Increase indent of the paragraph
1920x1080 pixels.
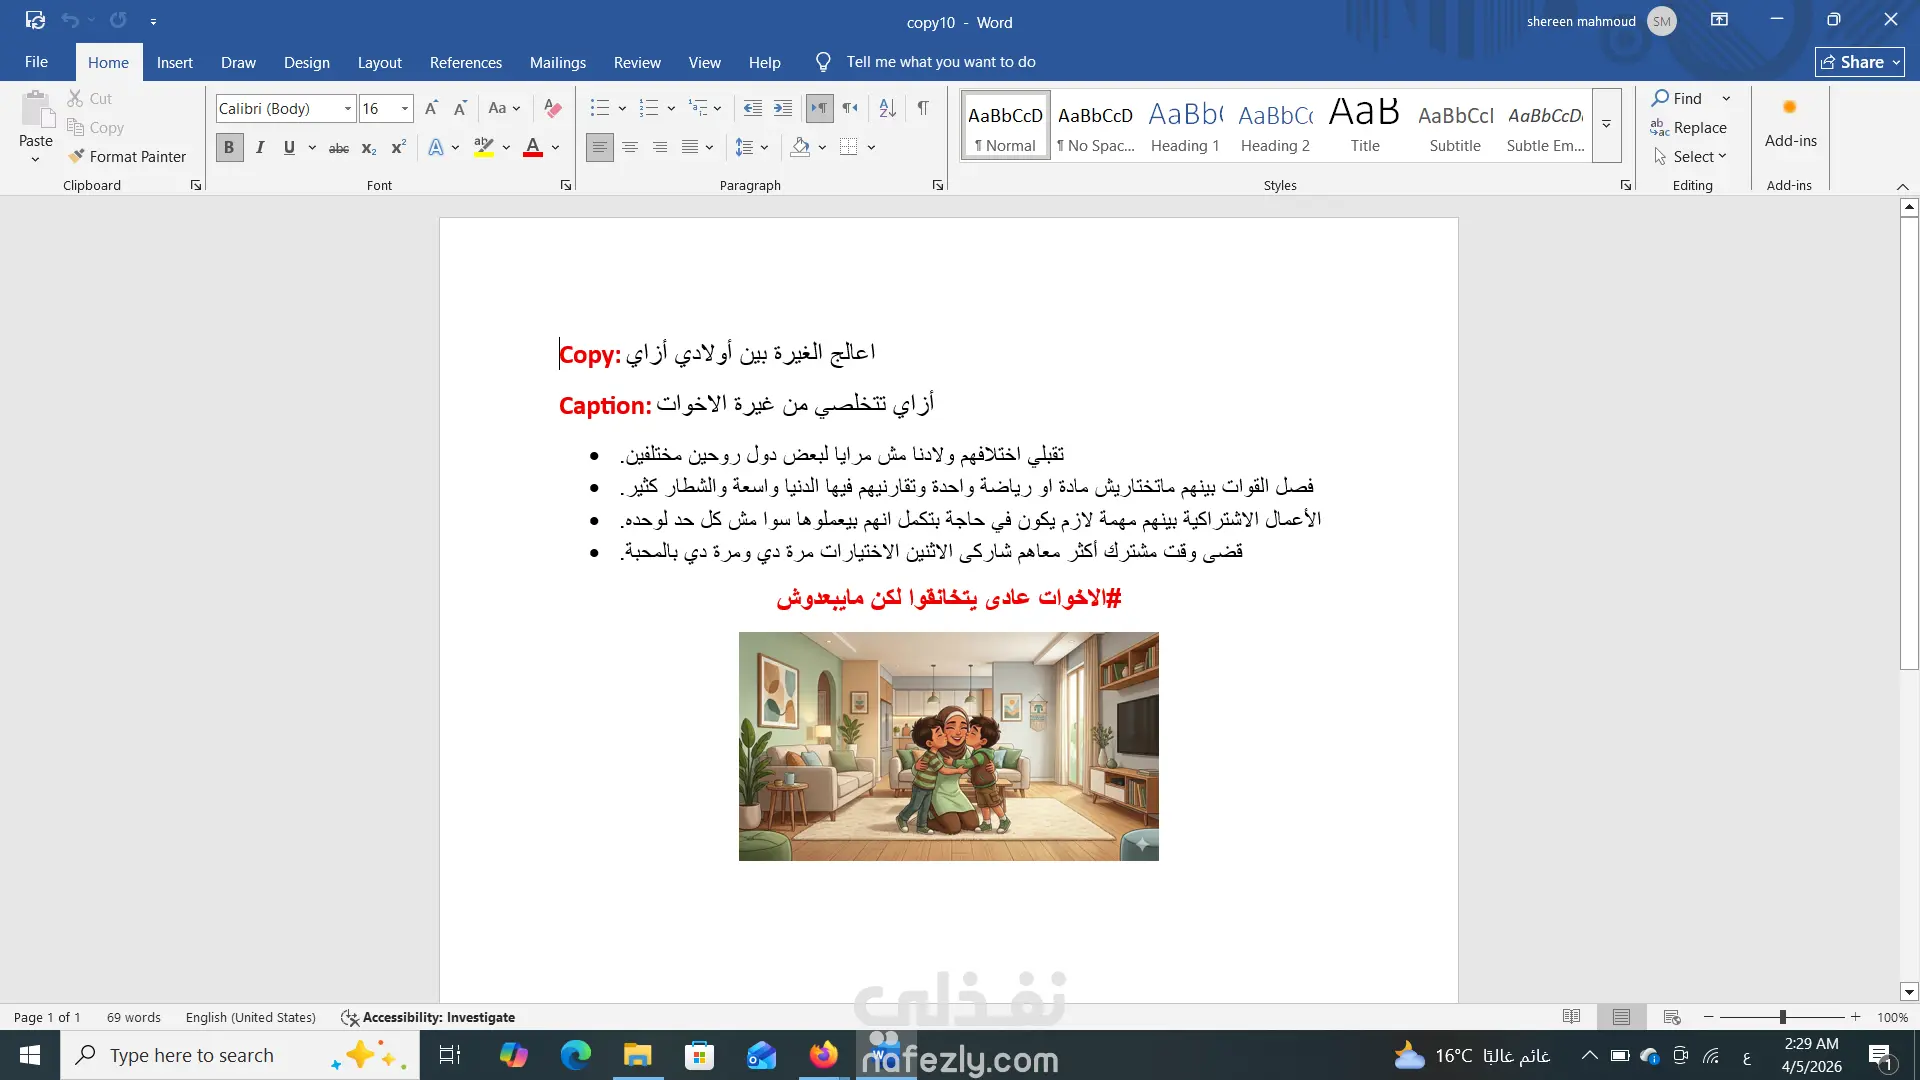click(783, 108)
